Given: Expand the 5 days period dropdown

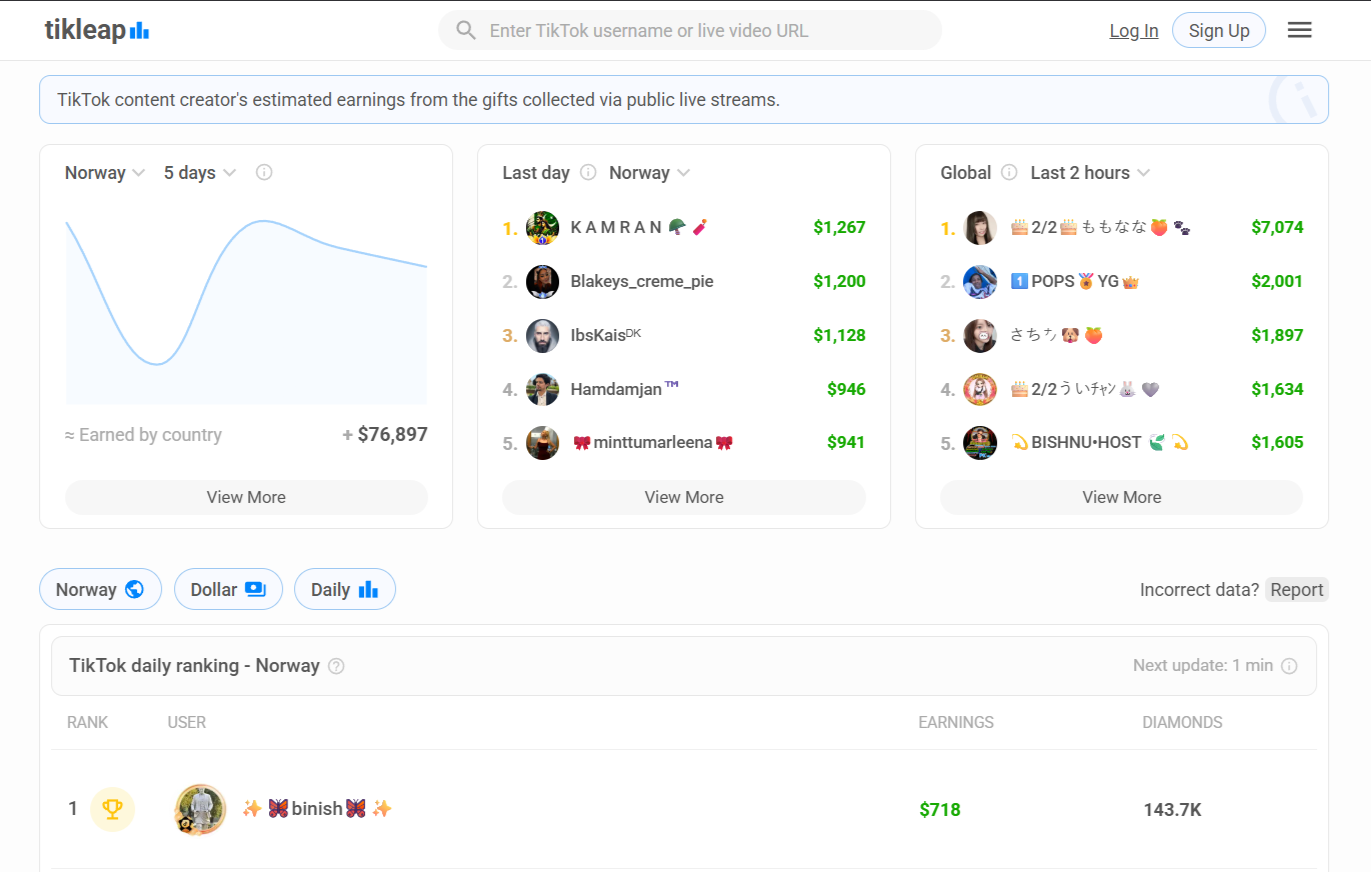Looking at the screenshot, I should (200, 173).
